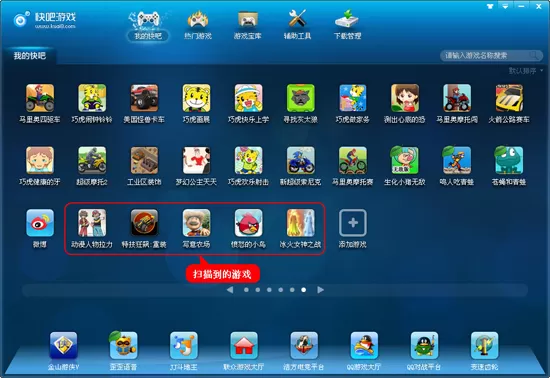Open the title bar main menu dropdown arrow
Viewport: 550px width, 378px height.
(x=505, y=6)
